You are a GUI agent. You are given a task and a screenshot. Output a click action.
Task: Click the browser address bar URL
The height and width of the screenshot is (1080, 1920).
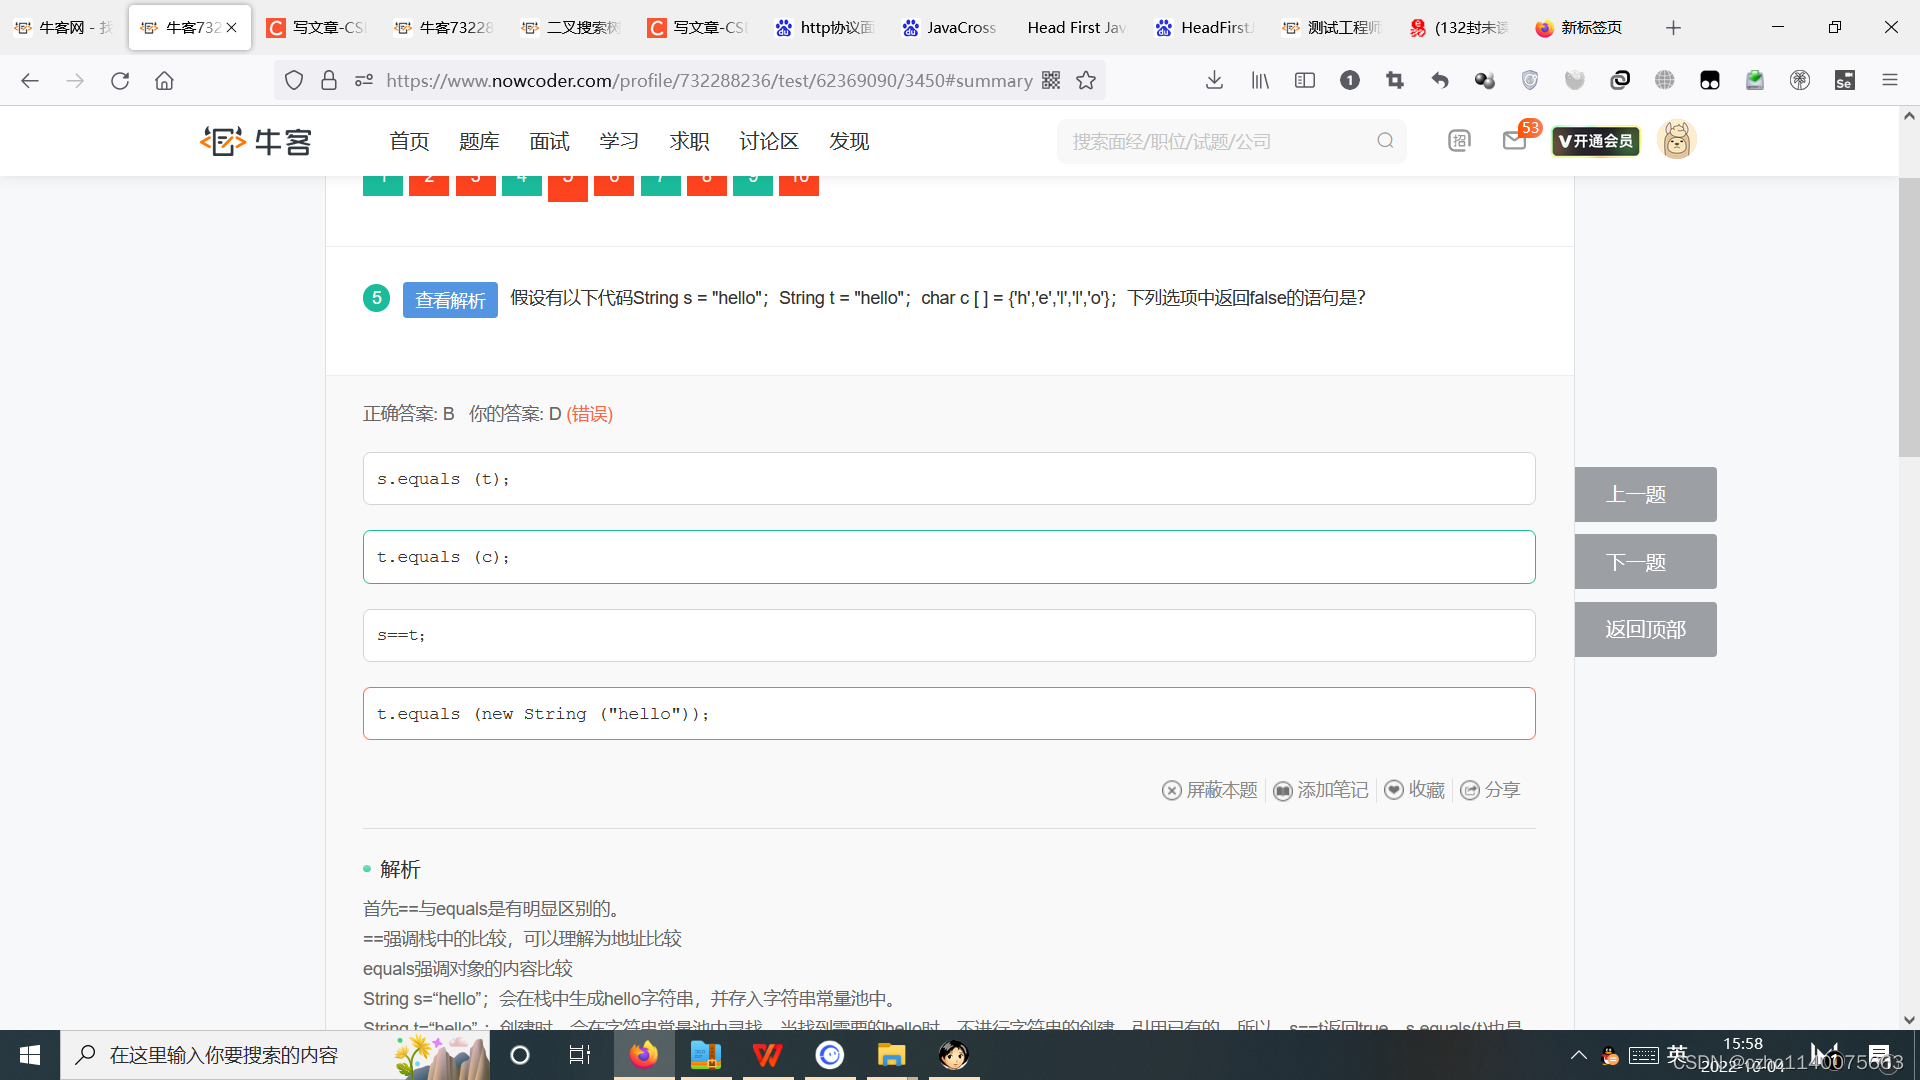tap(709, 80)
